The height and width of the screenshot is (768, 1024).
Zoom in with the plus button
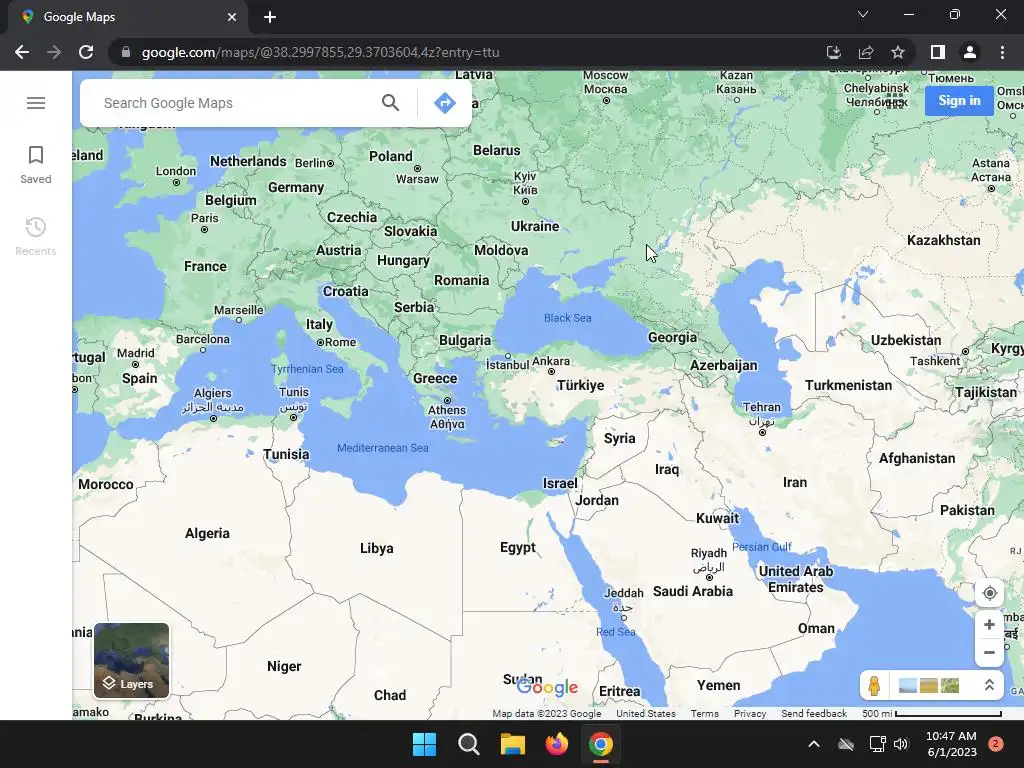click(x=989, y=624)
